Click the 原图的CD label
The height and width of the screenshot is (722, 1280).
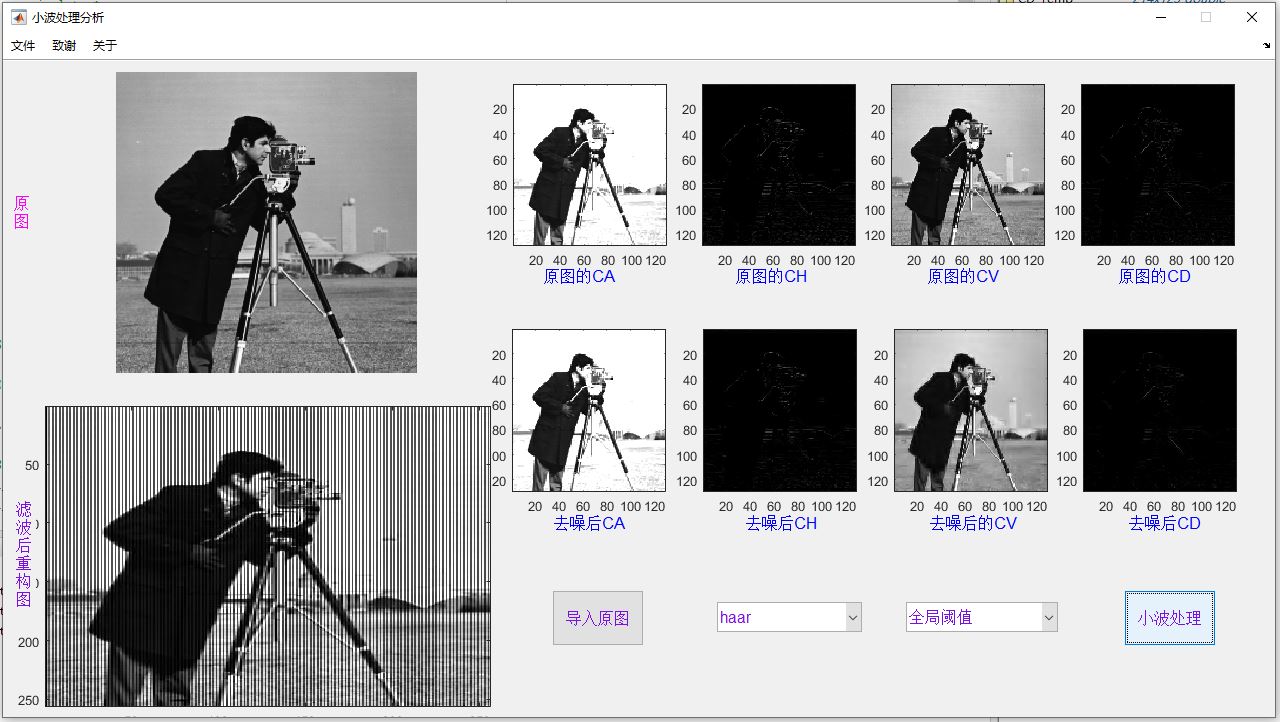coord(1154,277)
